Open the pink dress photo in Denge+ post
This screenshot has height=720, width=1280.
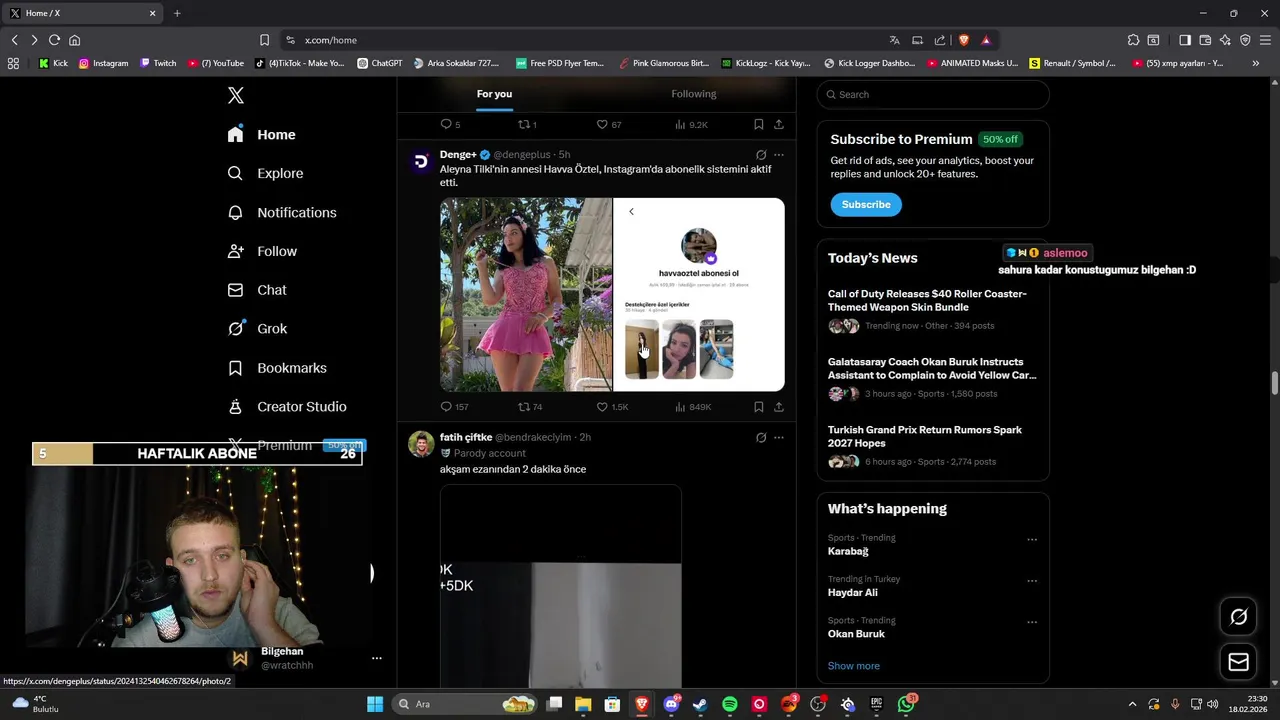click(x=526, y=294)
